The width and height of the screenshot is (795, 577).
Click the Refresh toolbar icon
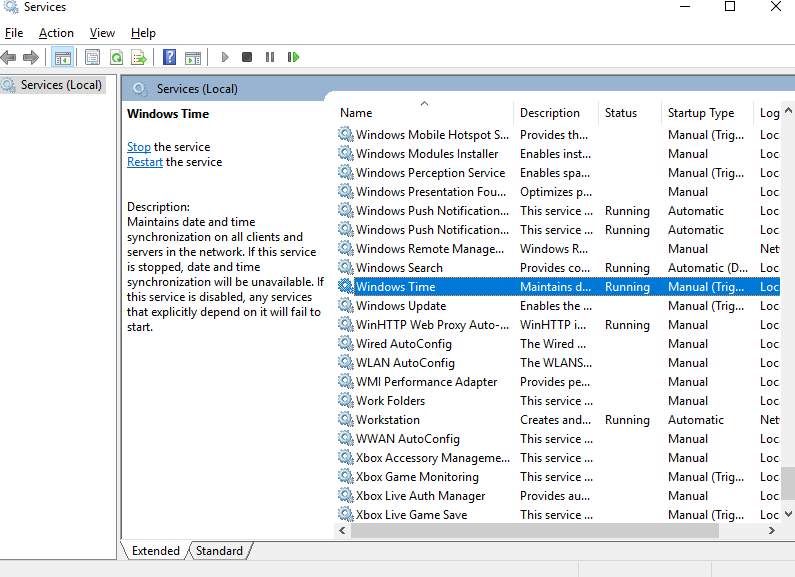[116, 57]
